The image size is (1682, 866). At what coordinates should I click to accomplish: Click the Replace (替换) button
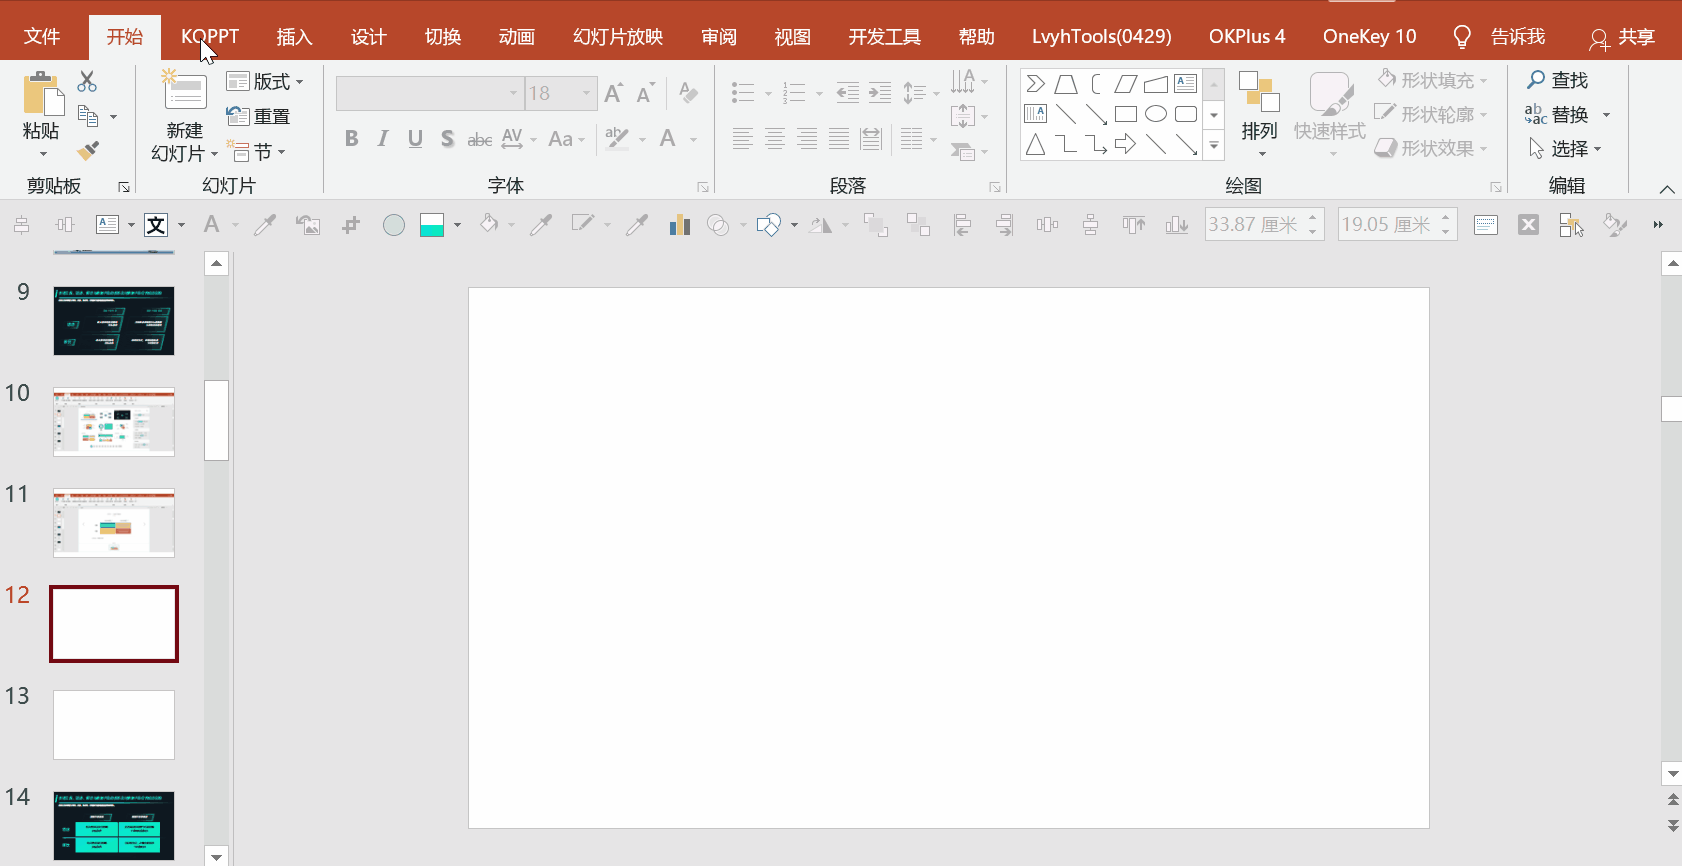tap(1556, 114)
